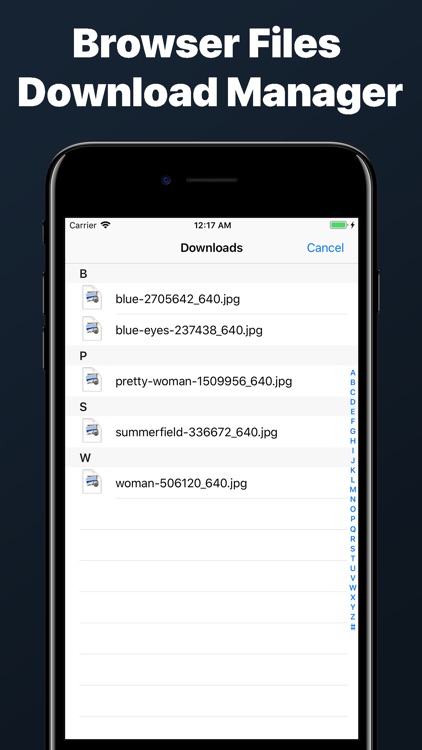Click the Downloads title
The image size is (422, 750).
pyautogui.click(x=211, y=248)
